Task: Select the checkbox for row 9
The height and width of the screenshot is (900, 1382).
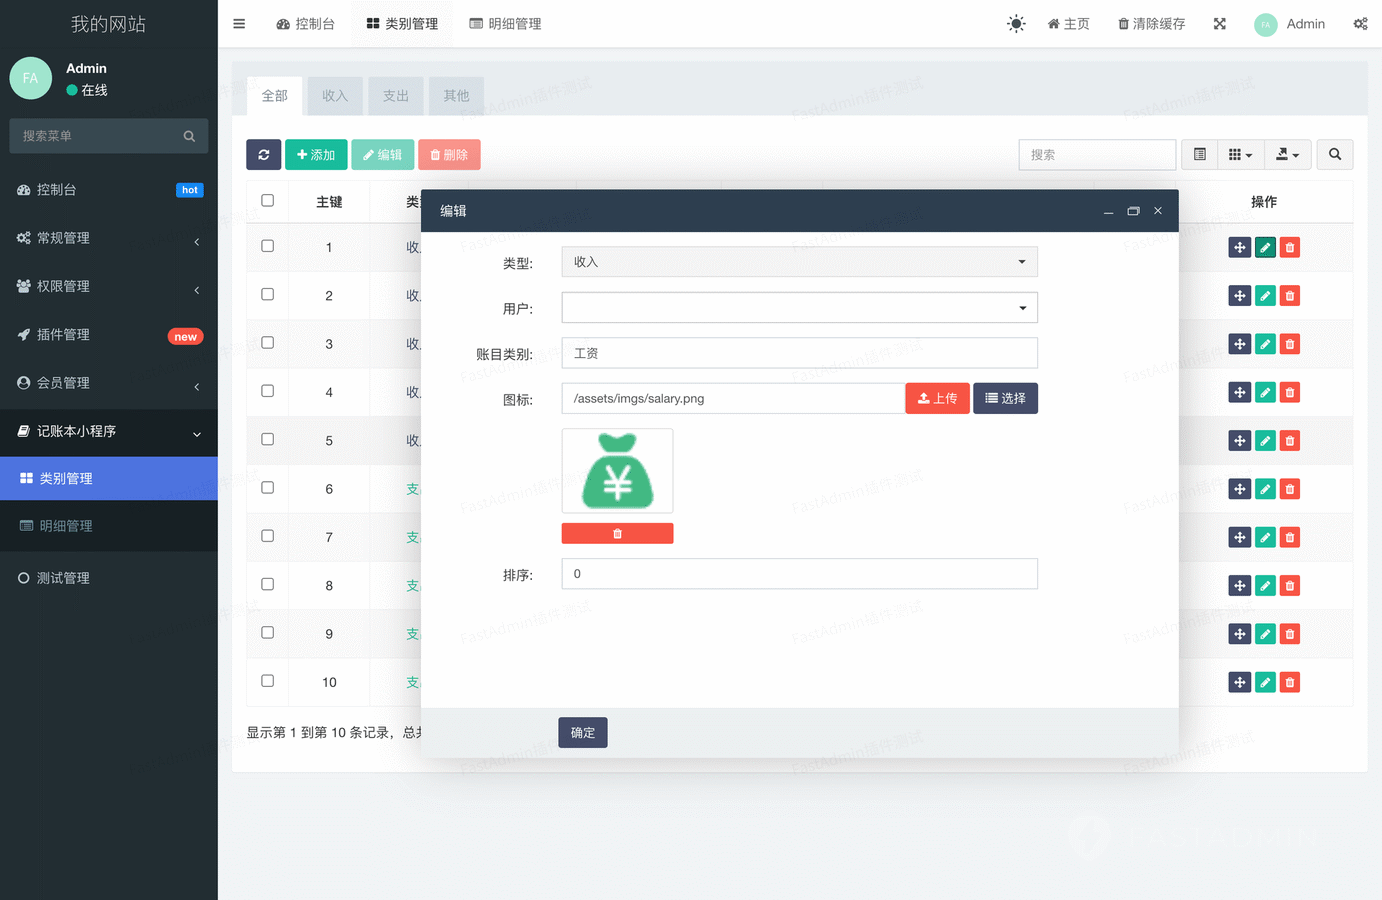Action: [x=267, y=633]
